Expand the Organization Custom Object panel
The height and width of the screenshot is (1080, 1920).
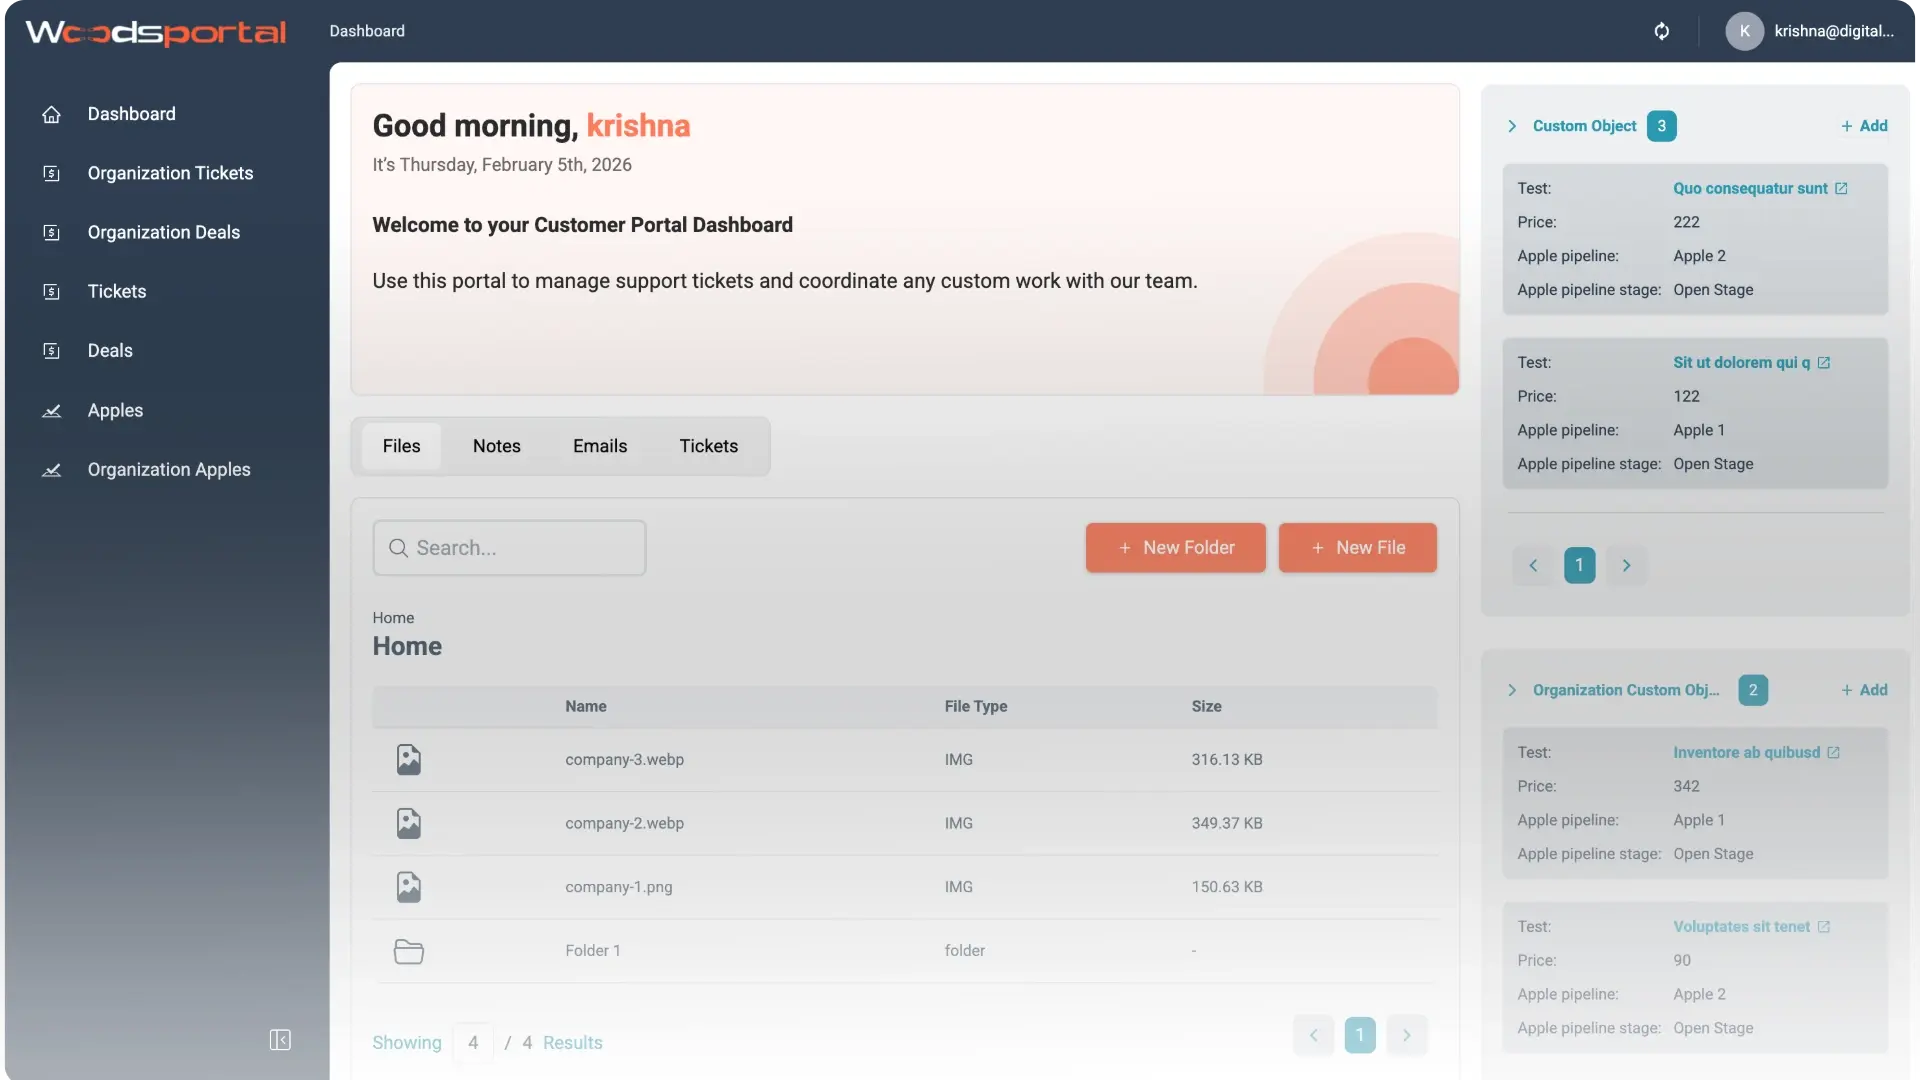pos(1513,690)
